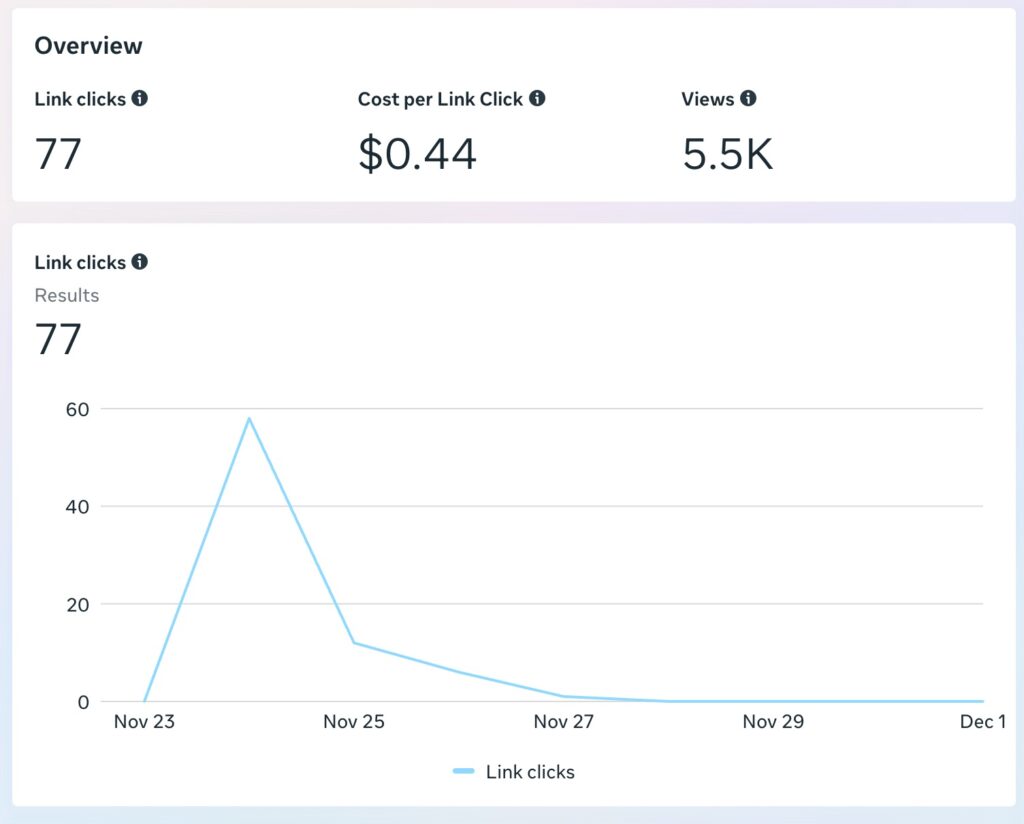
Task: Click the Nov 29 x-axis label
Action: coord(773,722)
